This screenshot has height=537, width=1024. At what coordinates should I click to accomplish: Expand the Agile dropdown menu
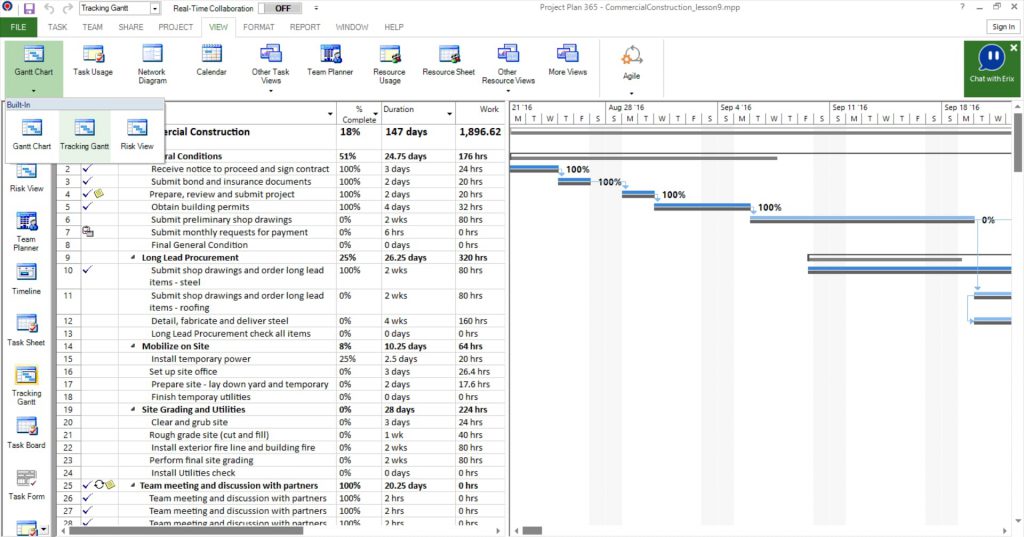[631, 92]
